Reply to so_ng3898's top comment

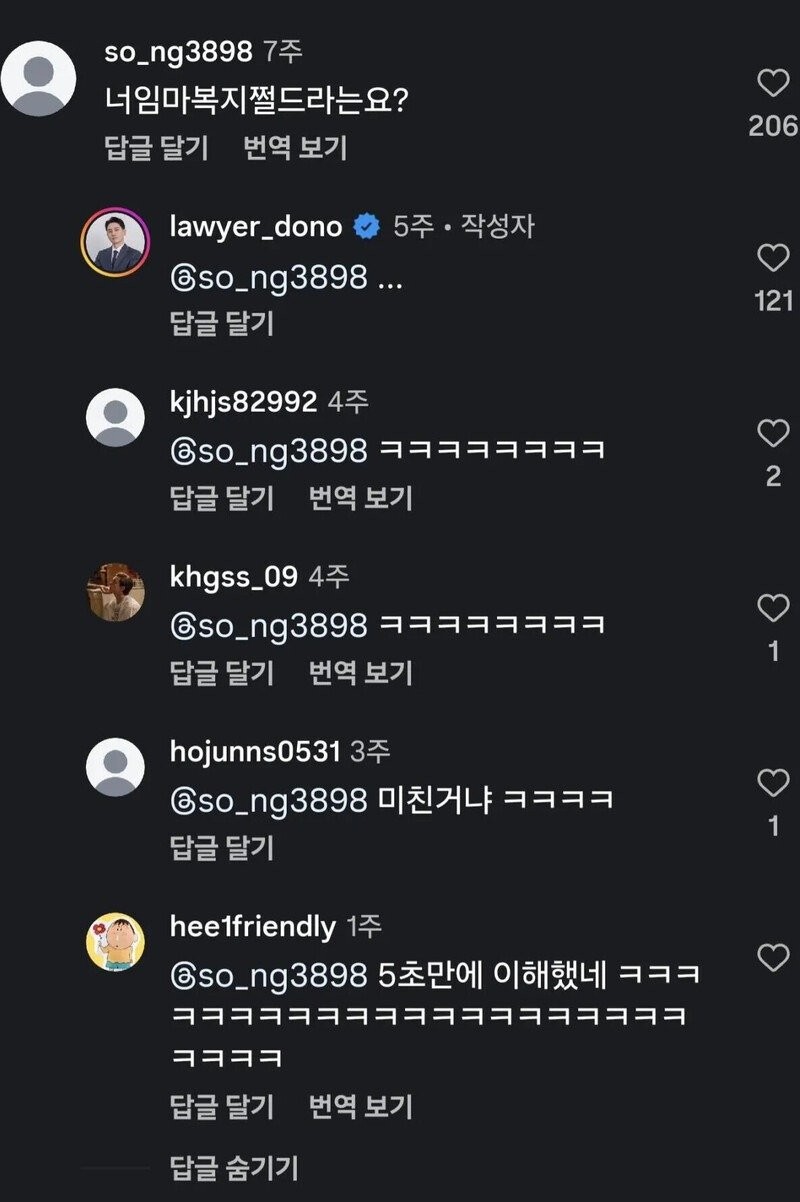(156, 148)
